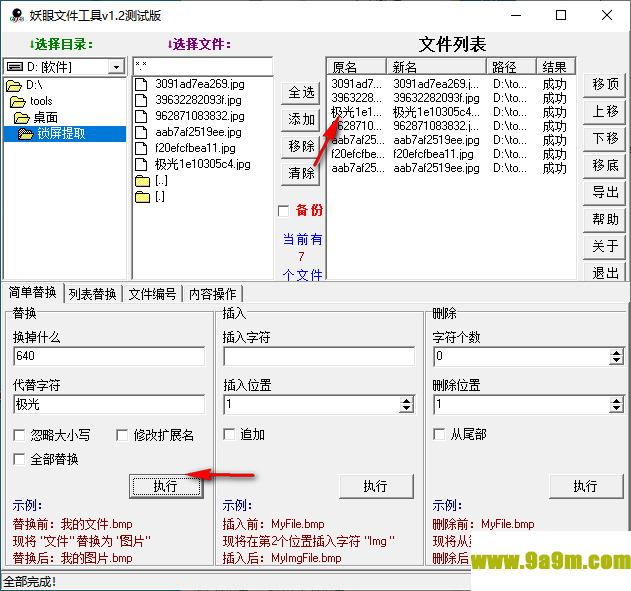
Task: Select the tools folder in directory tree
Action: click(x=31, y=101)
